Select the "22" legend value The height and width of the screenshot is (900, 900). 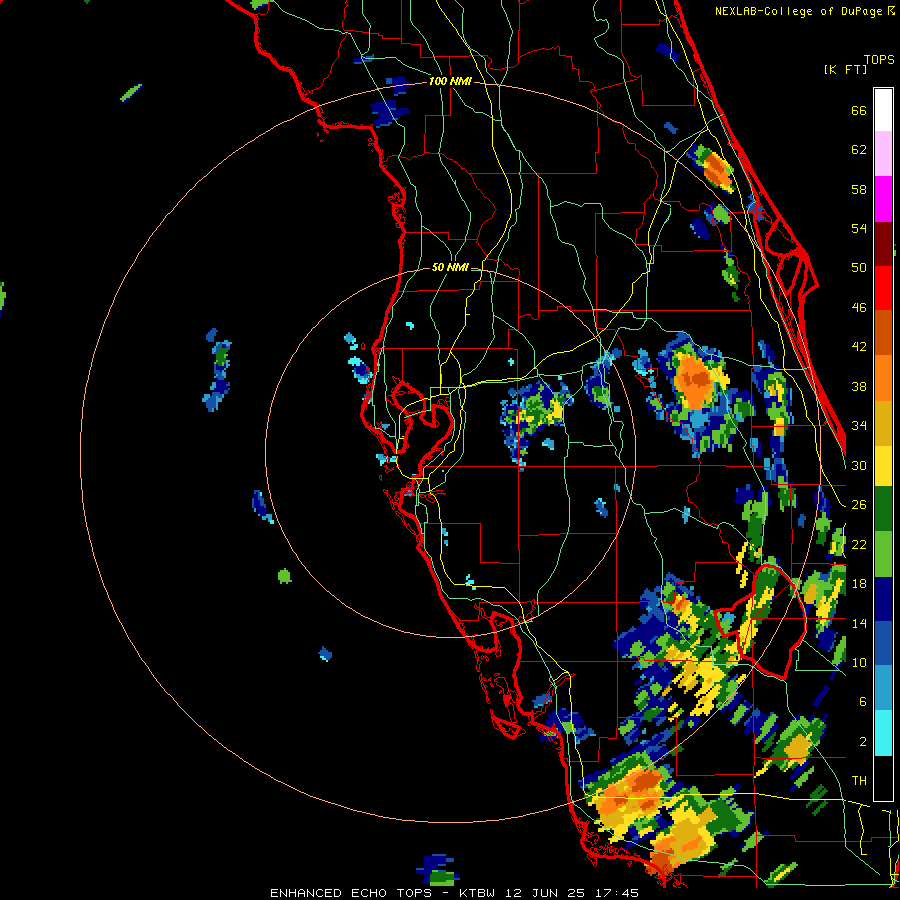pyautogui.click(x=859, y=544)
